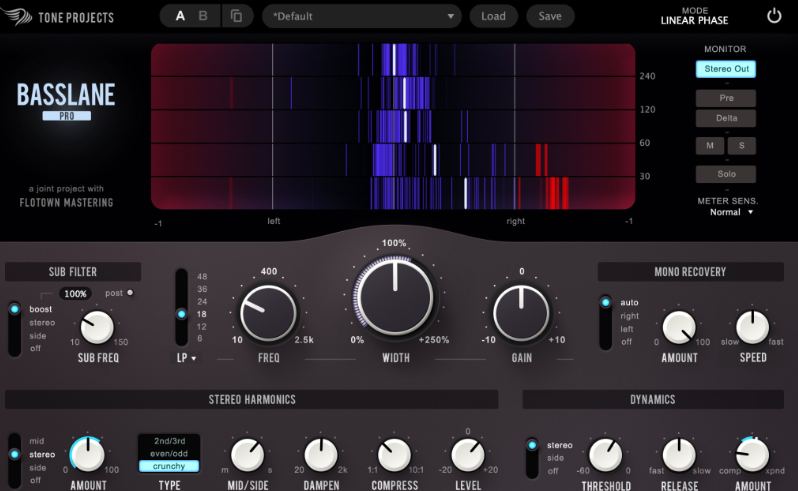798x491 pixels.
Task: Click the Stereo Harmonics Amount knob
Action: pos(88,454)
